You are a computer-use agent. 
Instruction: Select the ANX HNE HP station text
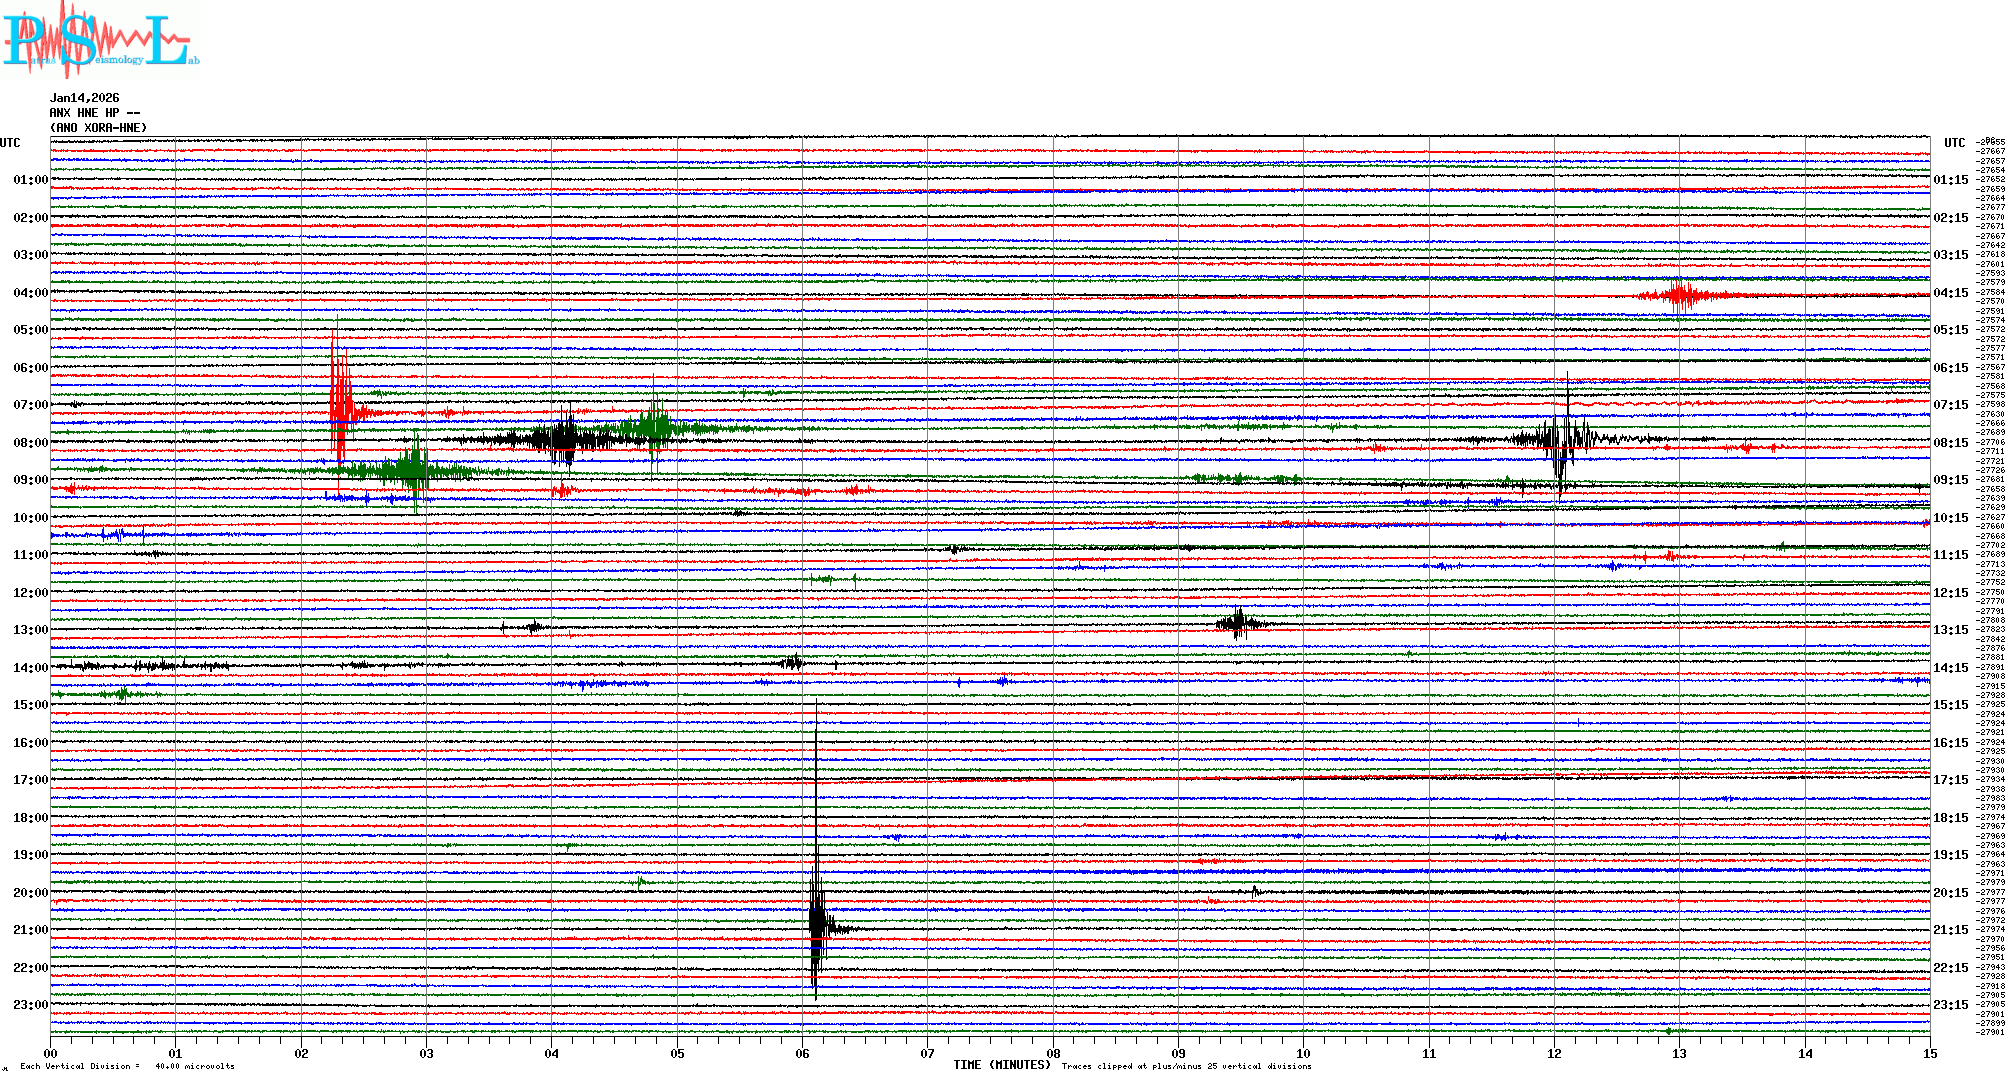pos(94,113)
